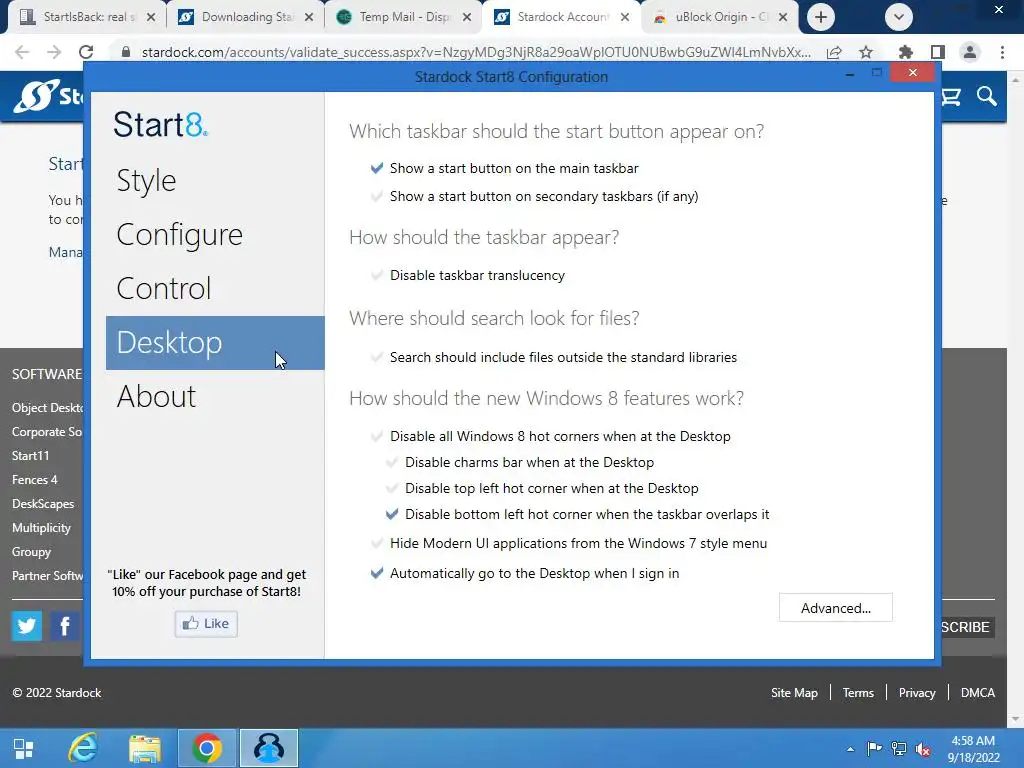
Task: Open muted volume tray icon
Action: (x=923, y=749)
